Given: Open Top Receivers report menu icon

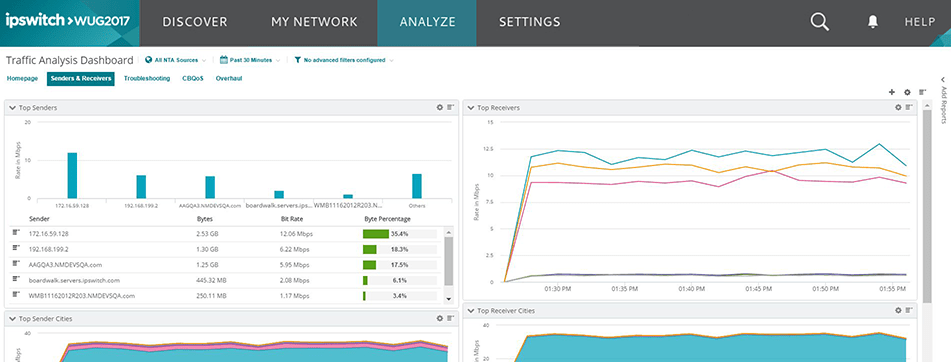Looking at the screenshot, I should coord(909,107).
